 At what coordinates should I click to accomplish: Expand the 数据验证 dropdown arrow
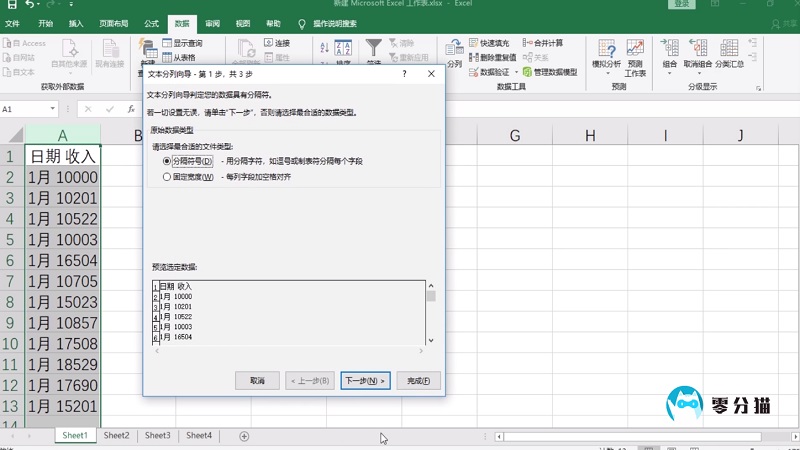[x=517, y=73]
